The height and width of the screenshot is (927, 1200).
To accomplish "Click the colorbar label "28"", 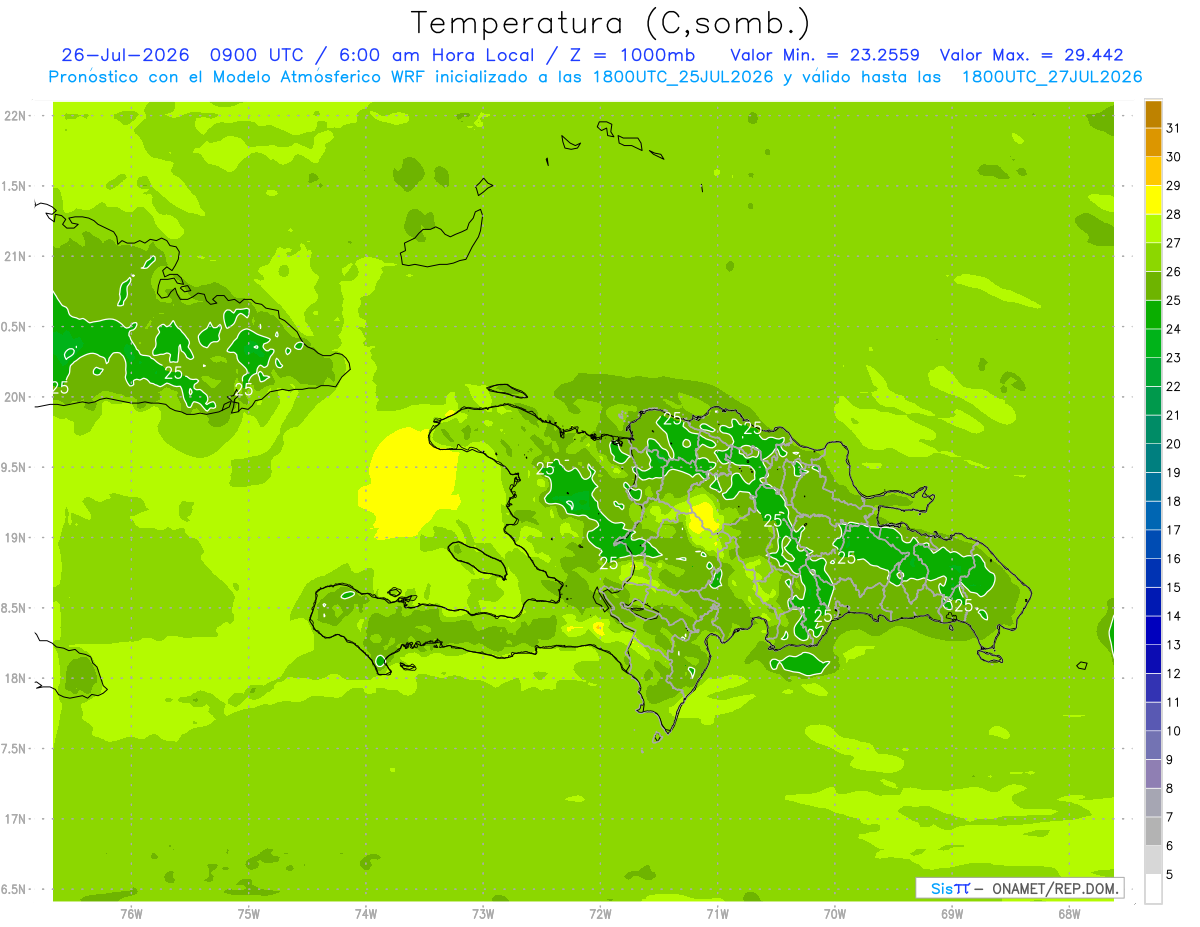I will [x=1174, y=214].
